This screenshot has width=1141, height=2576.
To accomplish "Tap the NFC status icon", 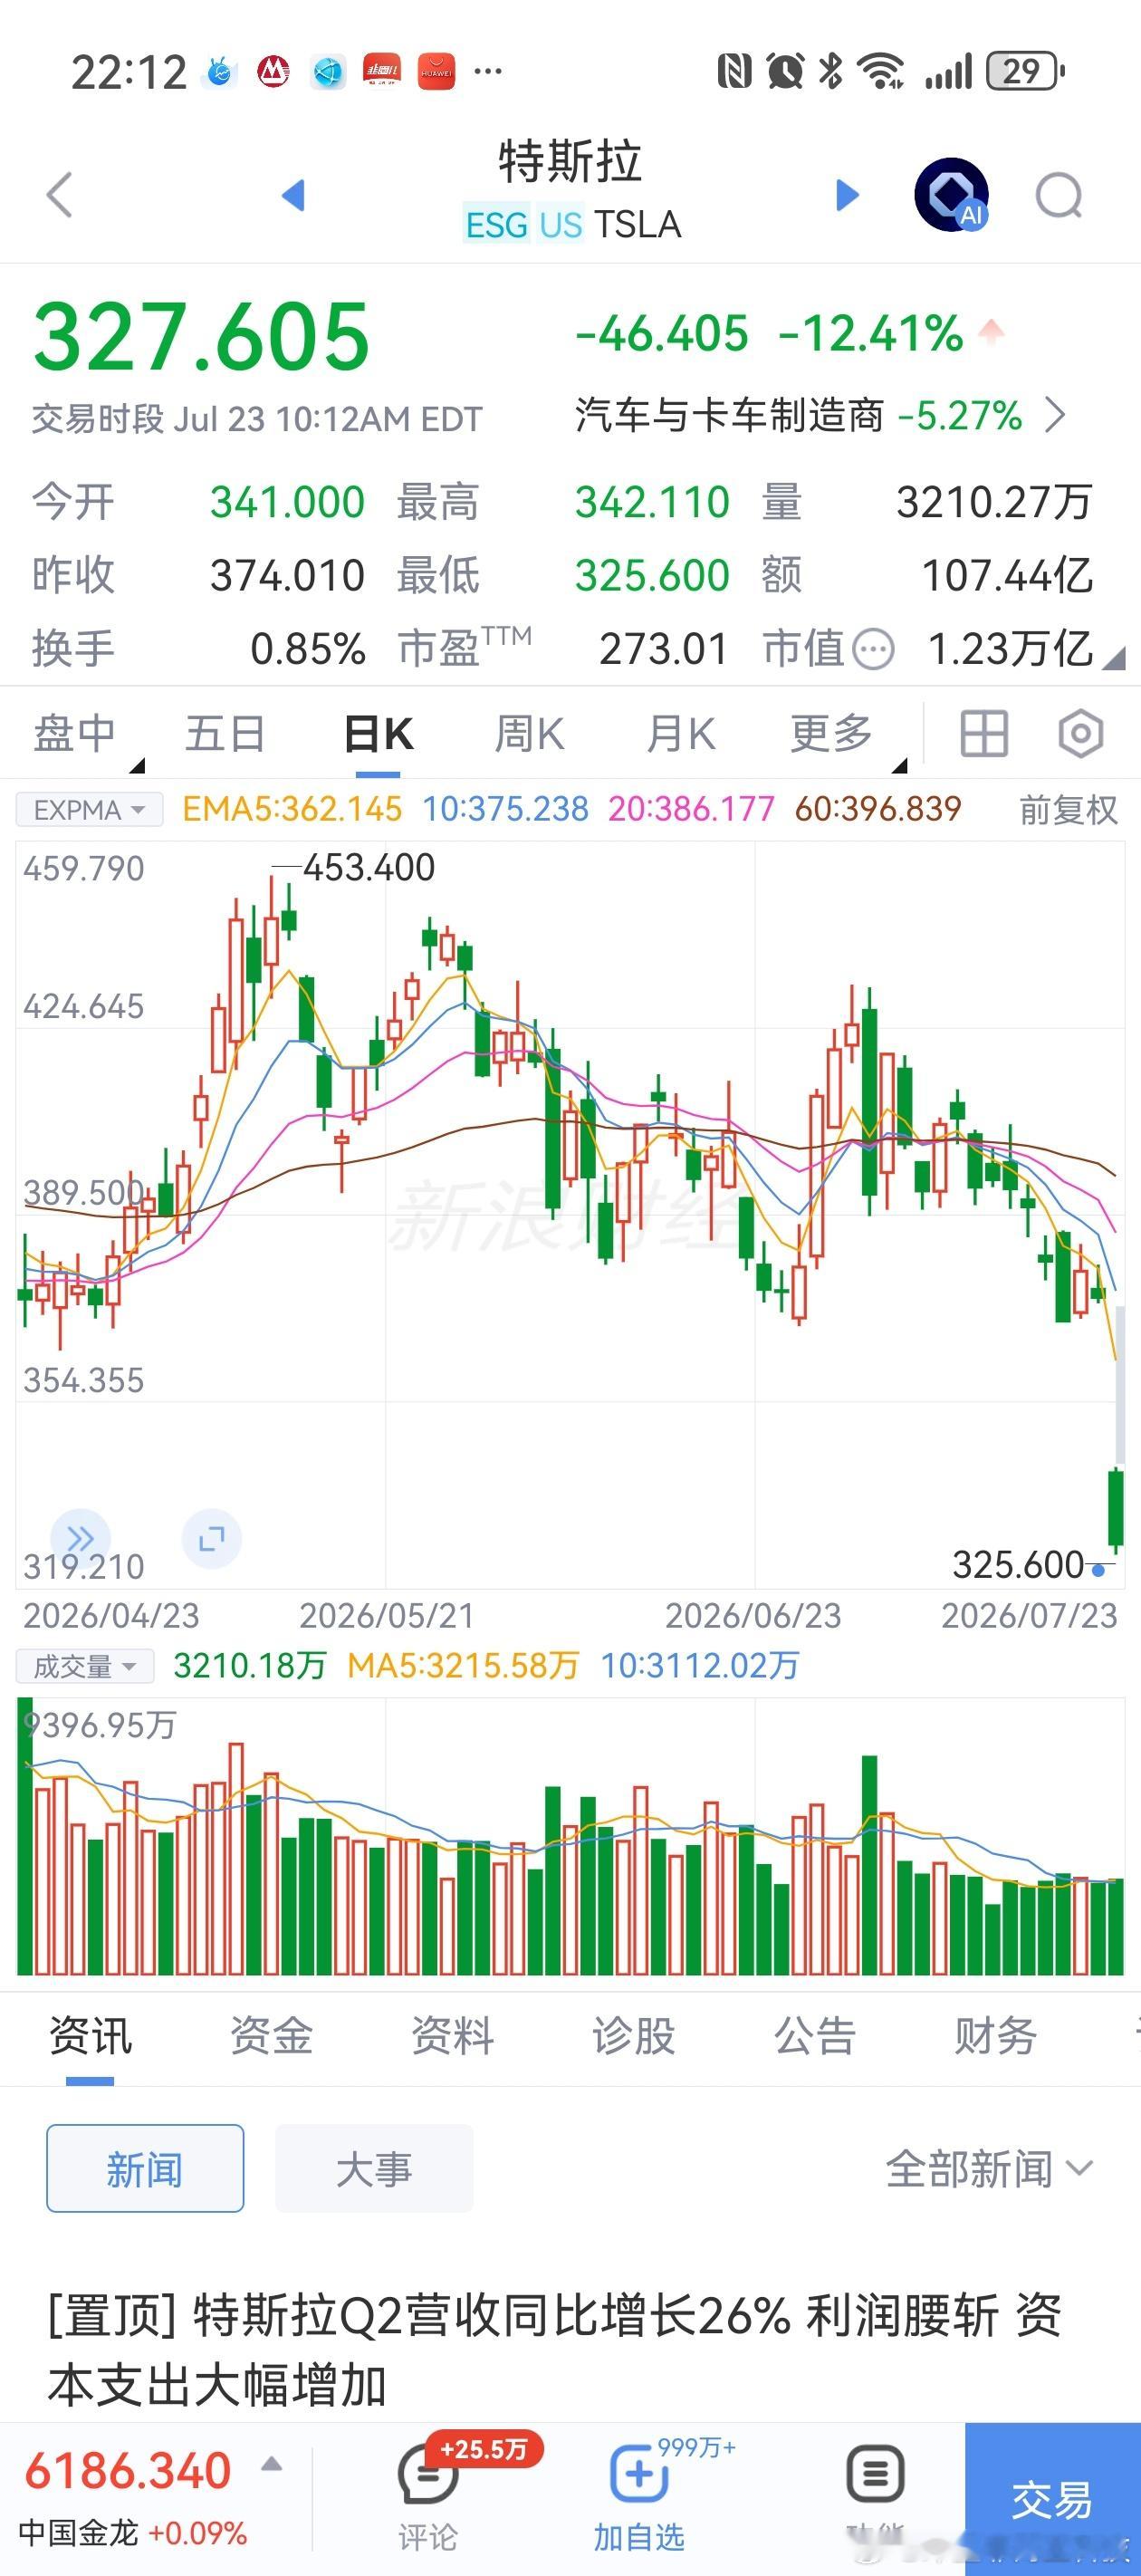I will coord(734,71).
